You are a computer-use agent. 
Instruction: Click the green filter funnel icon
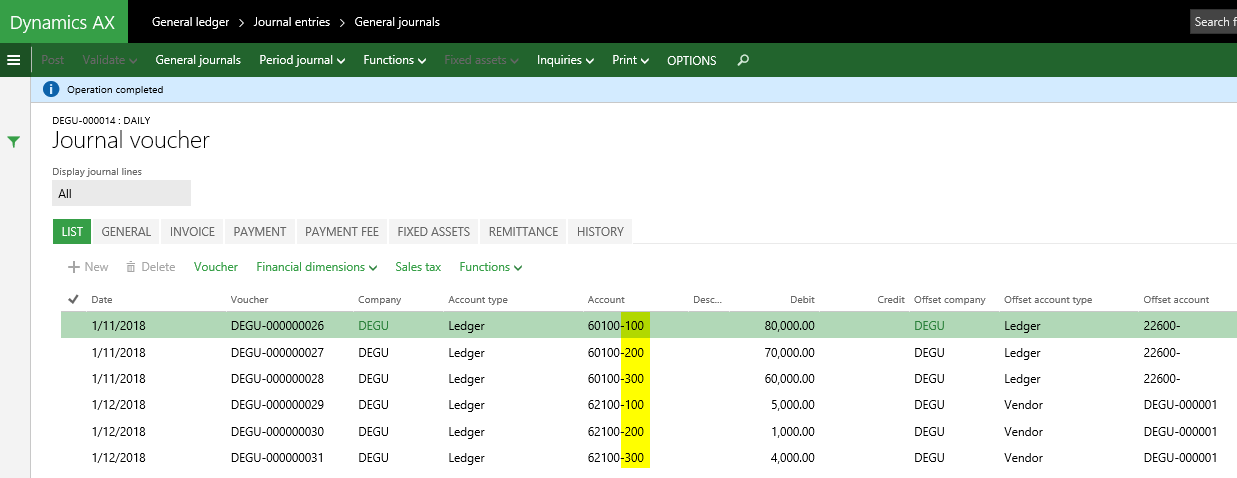pos(14,142)
